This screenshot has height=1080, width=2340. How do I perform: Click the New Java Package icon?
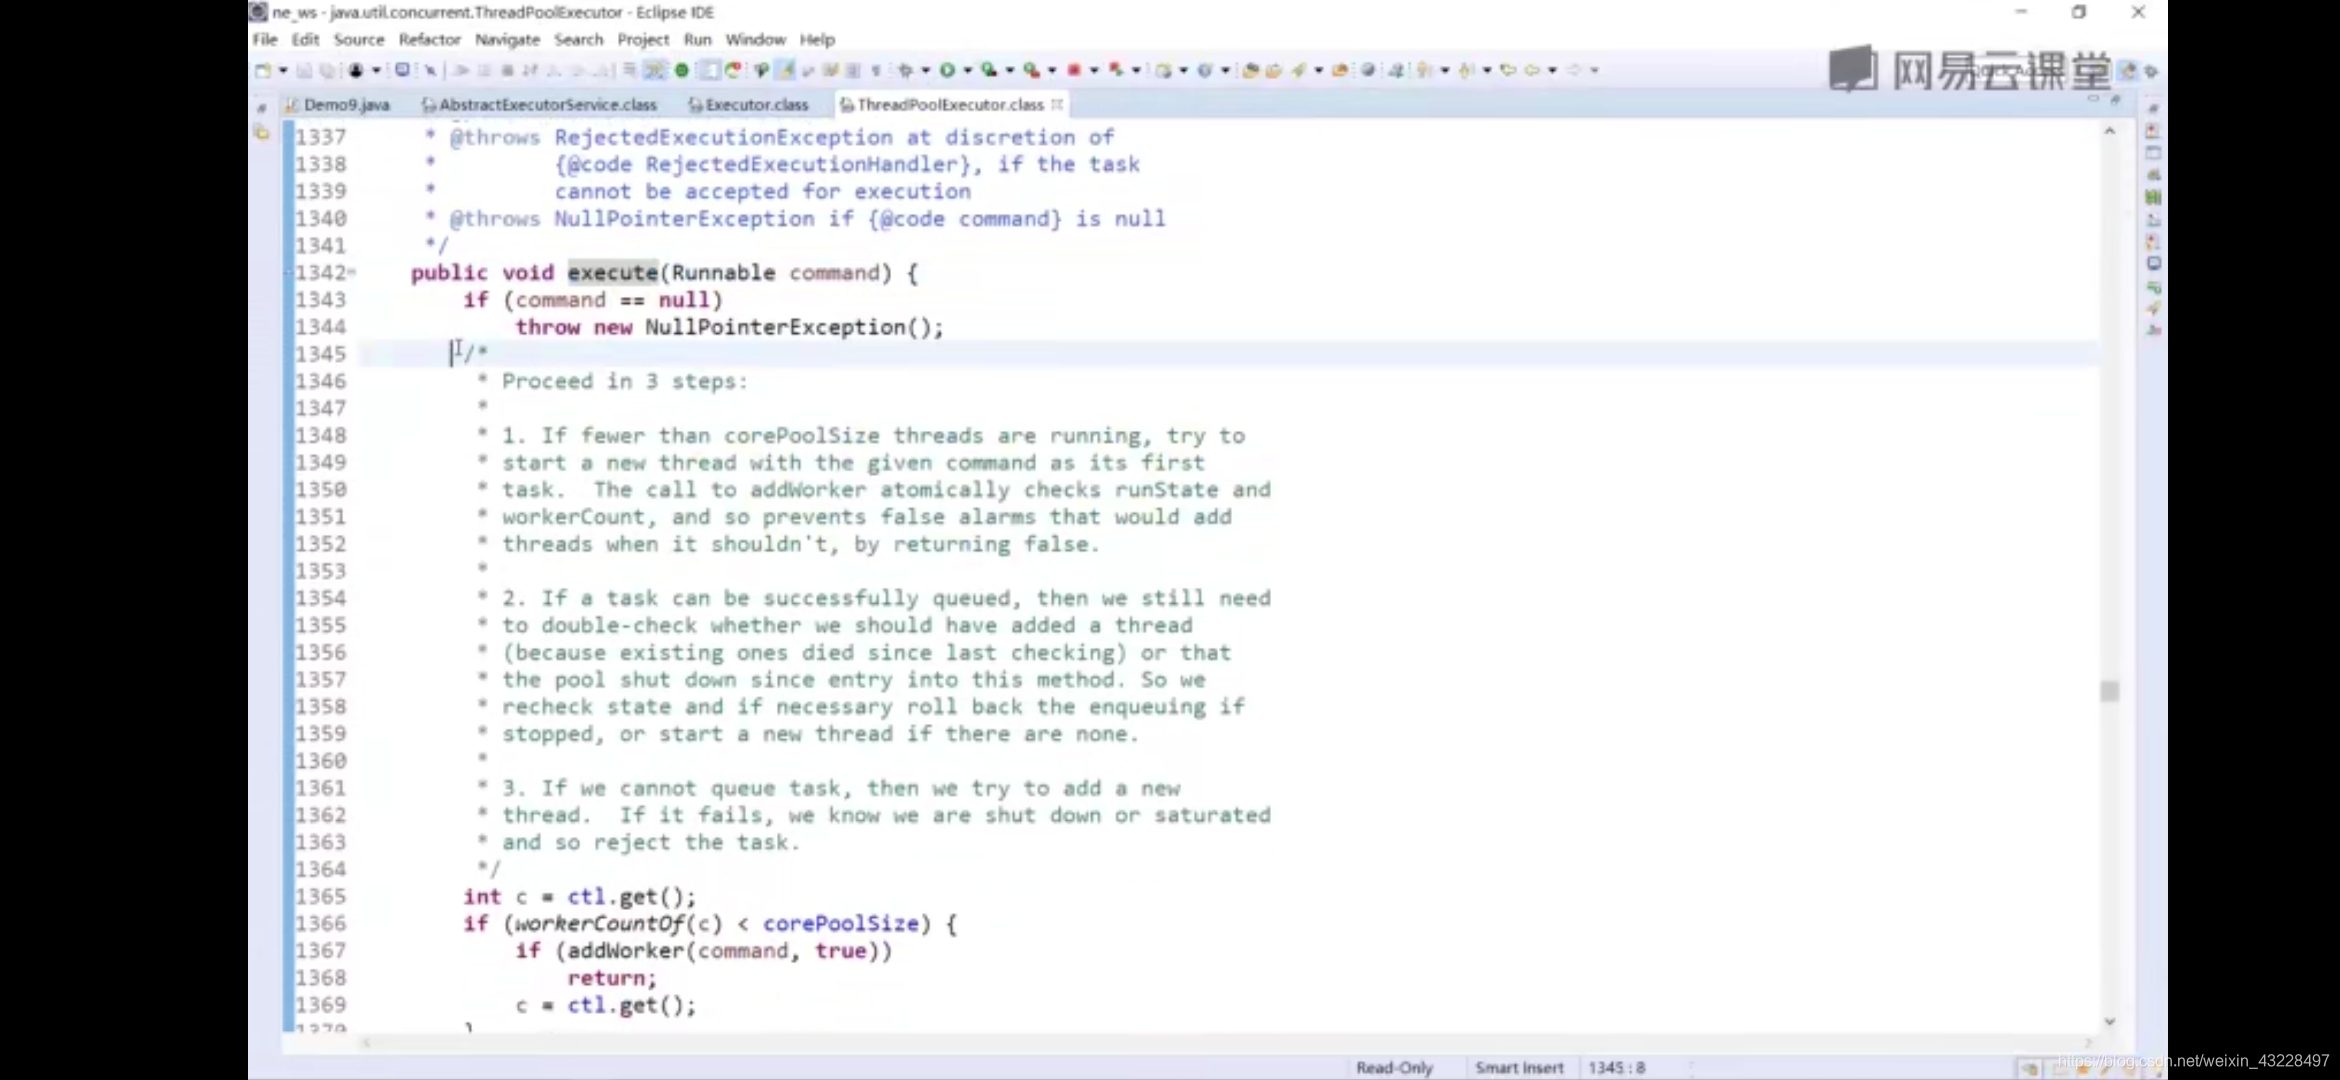tap(1163, 70)
